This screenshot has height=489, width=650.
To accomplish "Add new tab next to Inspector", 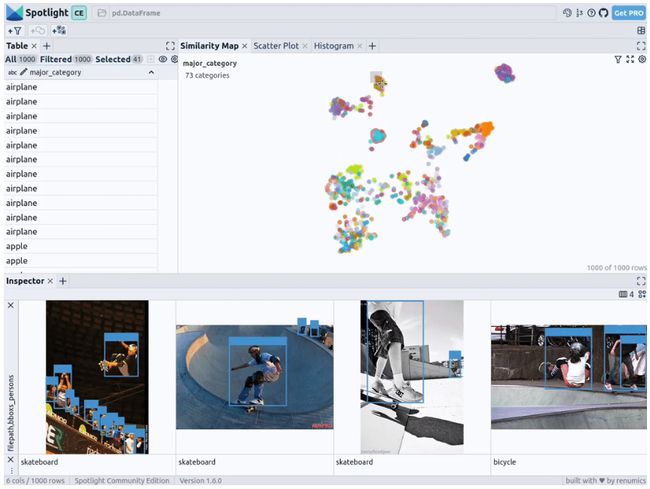I will tap(62, 281).
